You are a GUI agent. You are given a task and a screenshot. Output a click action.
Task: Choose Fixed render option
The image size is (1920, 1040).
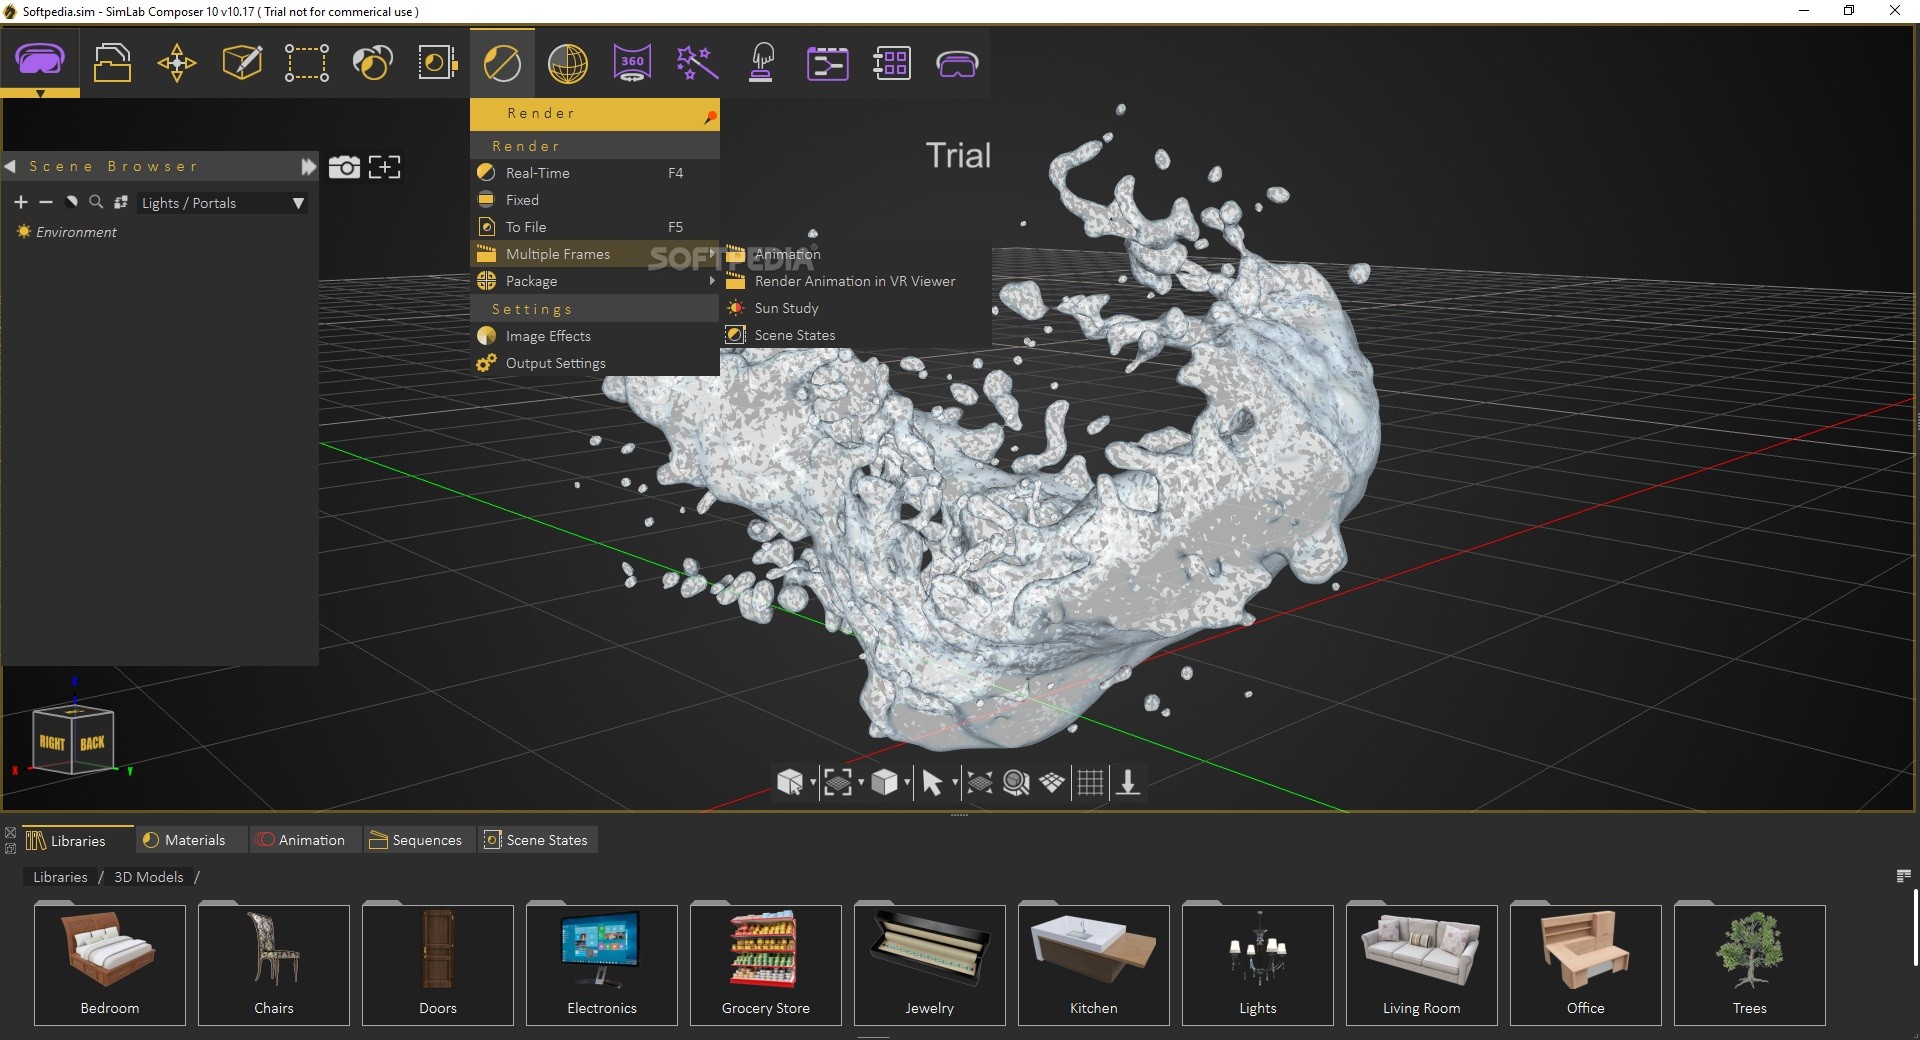pos(595,200)
